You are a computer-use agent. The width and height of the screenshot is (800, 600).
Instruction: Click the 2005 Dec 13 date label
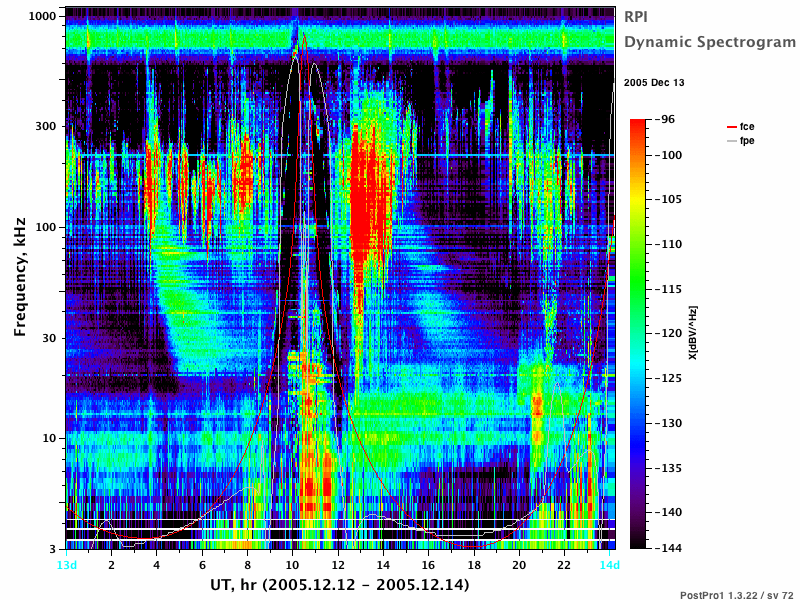654,83
